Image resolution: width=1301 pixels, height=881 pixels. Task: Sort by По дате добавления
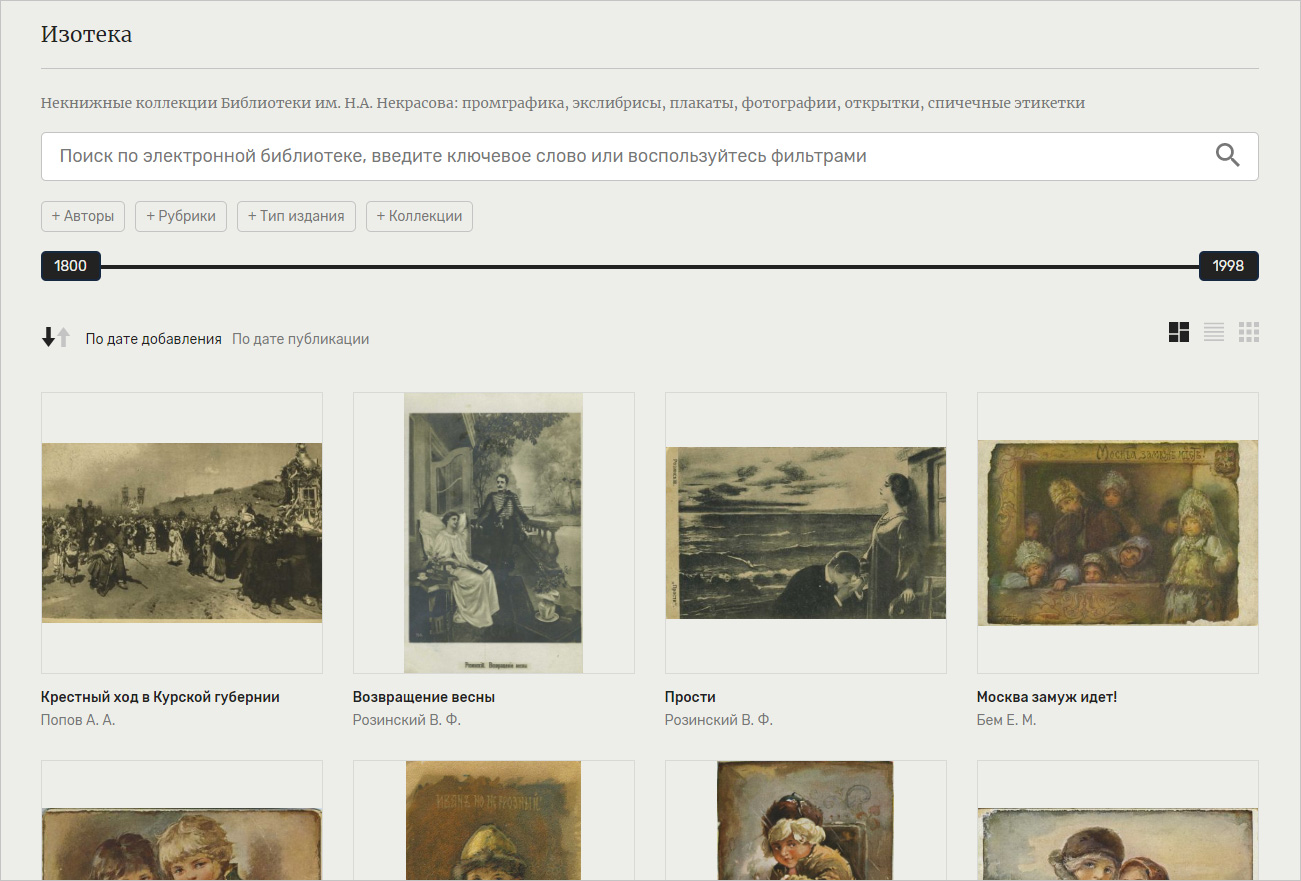153,339
